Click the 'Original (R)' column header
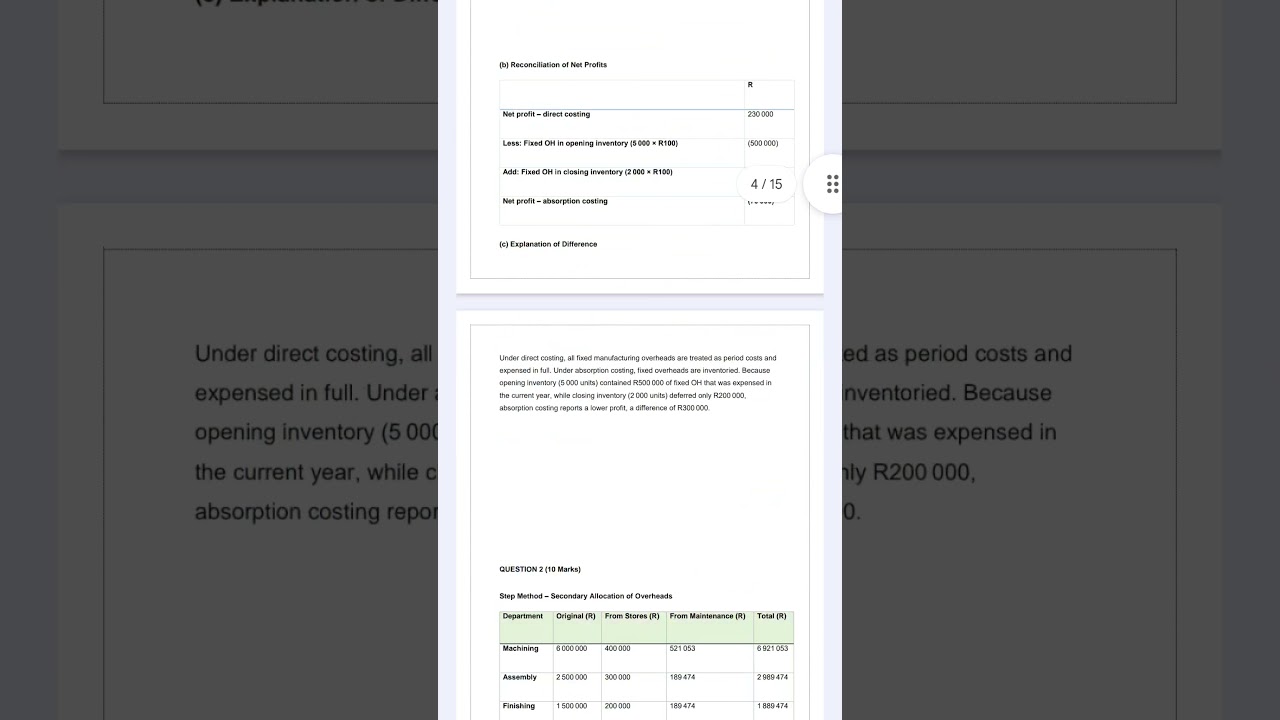1280x720 pixels. click(576, 616)
